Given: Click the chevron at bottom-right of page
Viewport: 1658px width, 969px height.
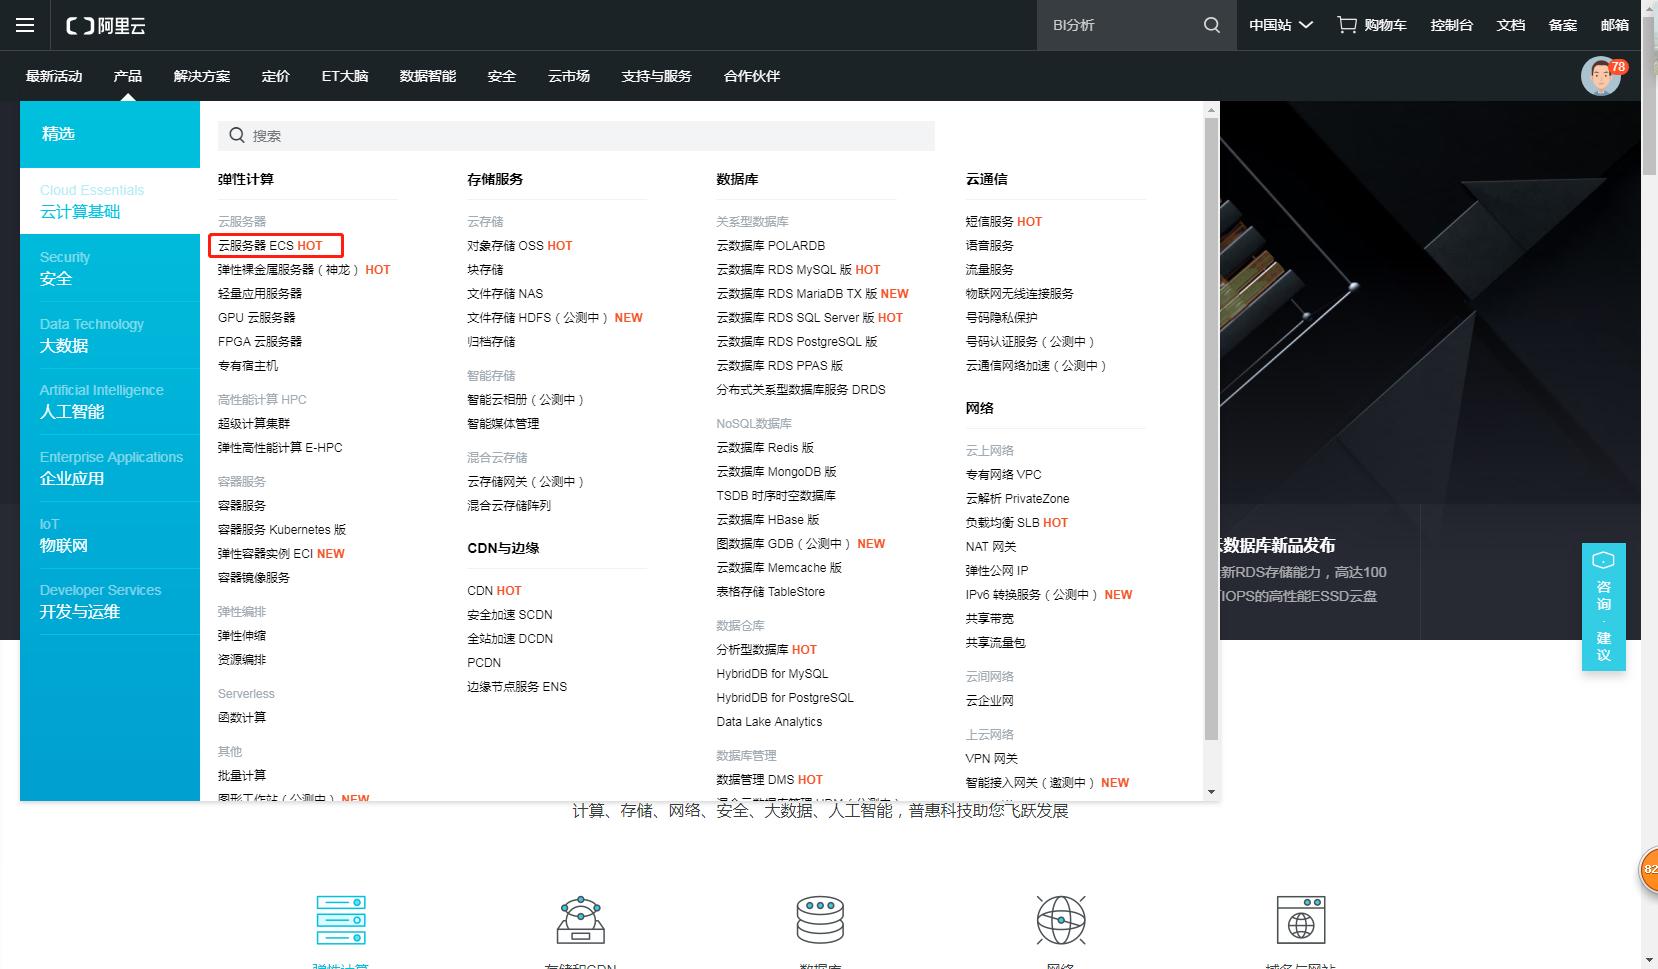Looking at the screenshot, I should pyautogui.click(x=1647, y=957).
